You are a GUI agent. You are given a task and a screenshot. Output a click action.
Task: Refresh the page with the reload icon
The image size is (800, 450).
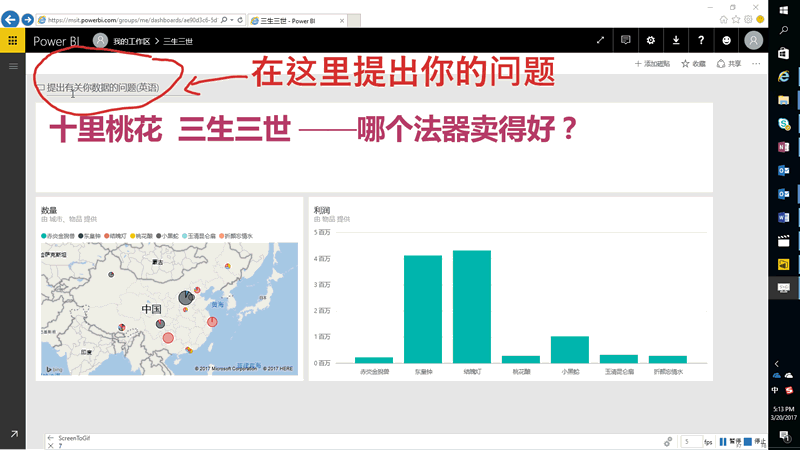click(240, 20)
